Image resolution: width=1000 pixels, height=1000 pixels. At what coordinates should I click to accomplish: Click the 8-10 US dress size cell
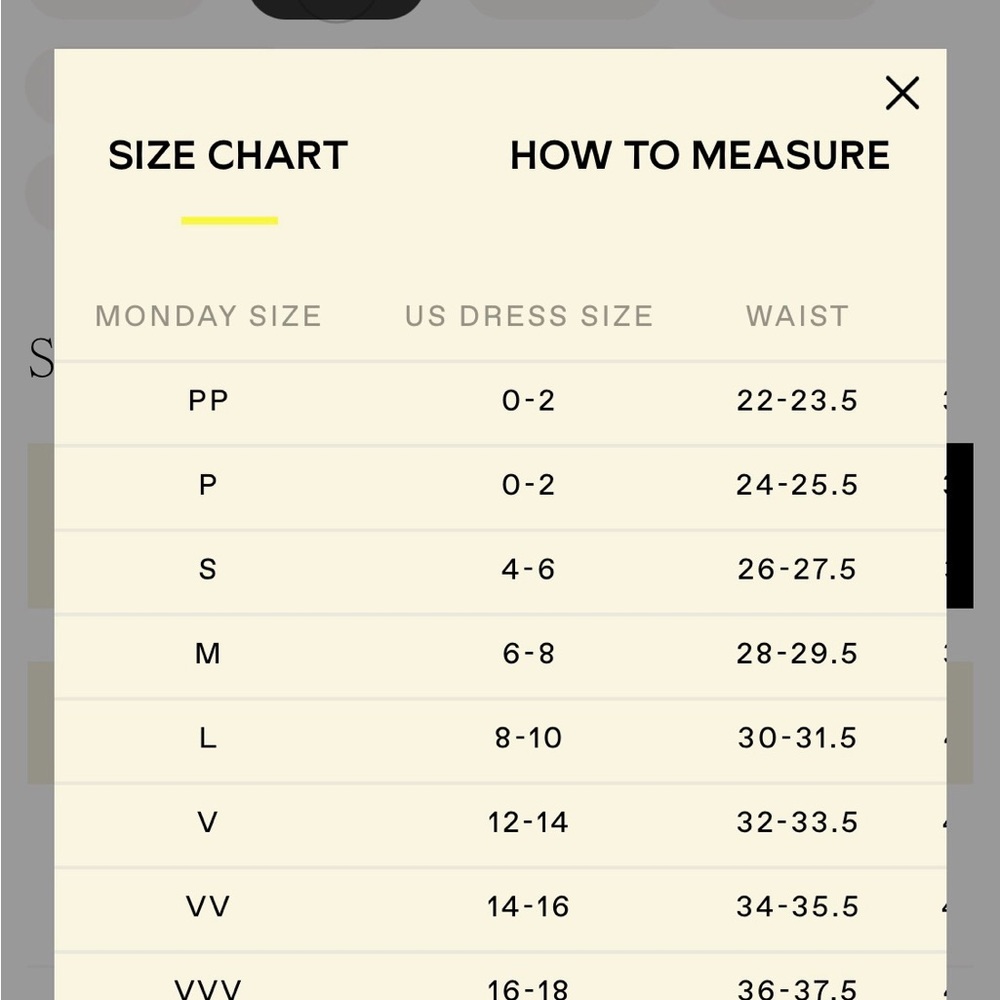529,738
